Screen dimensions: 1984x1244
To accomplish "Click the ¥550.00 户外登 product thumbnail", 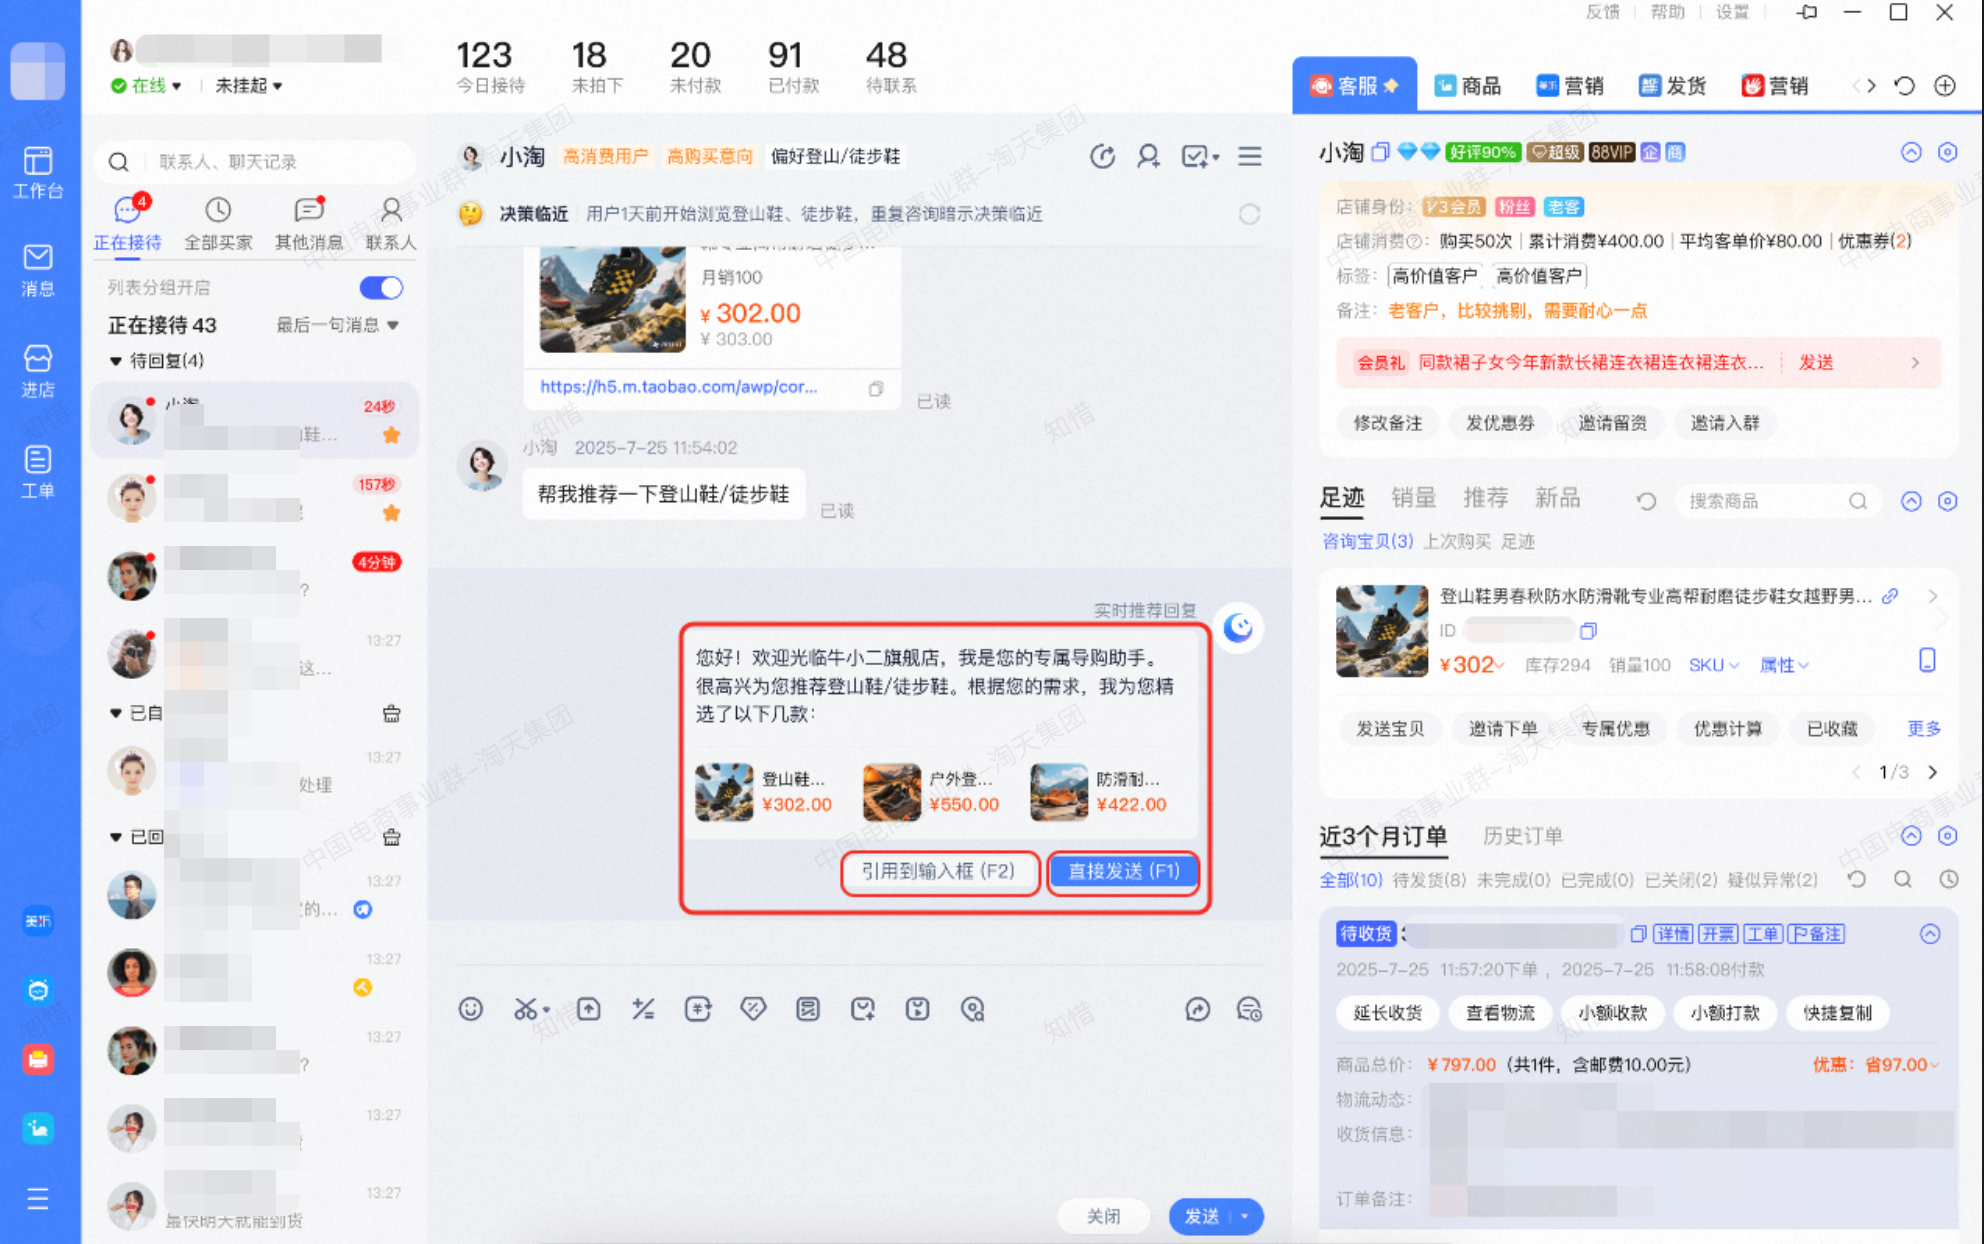I will (892, 792).
